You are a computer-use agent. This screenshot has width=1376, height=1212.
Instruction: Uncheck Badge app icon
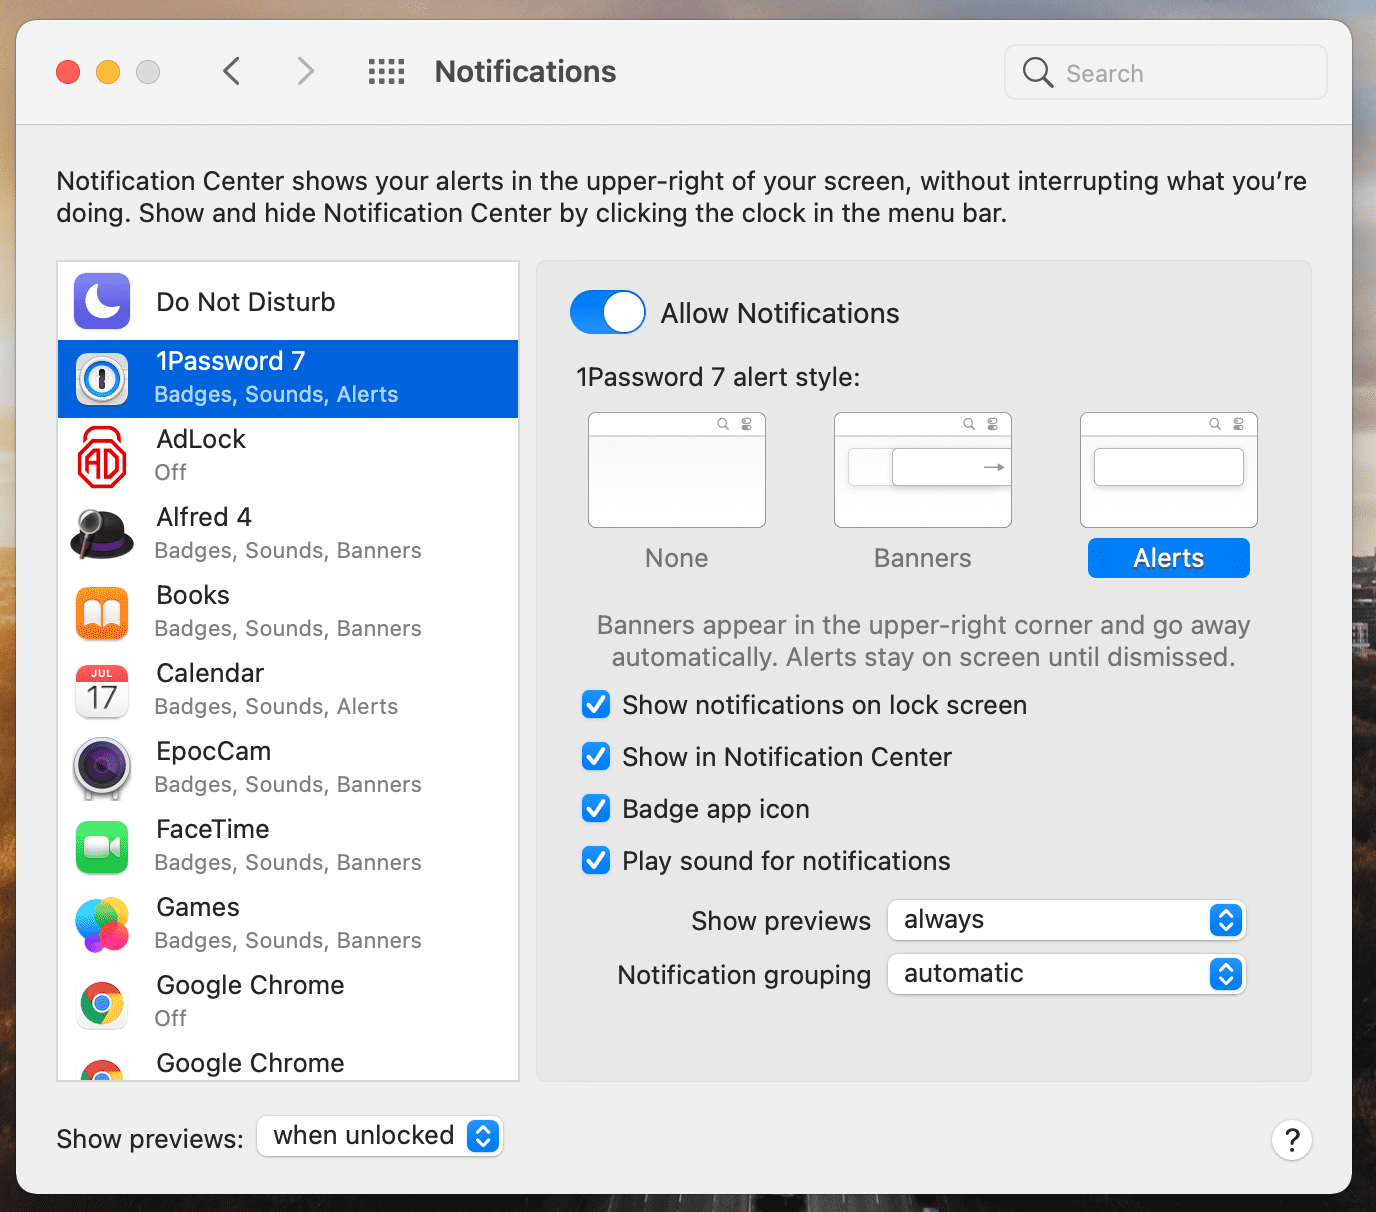[x=596, y=809]
